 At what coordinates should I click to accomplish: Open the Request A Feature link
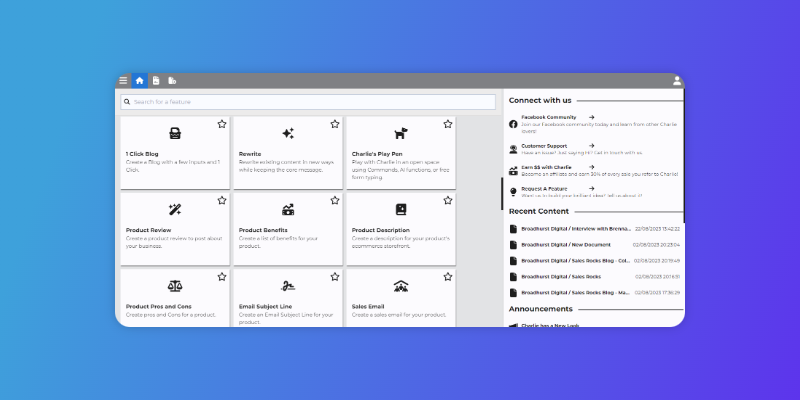[544, 189]
